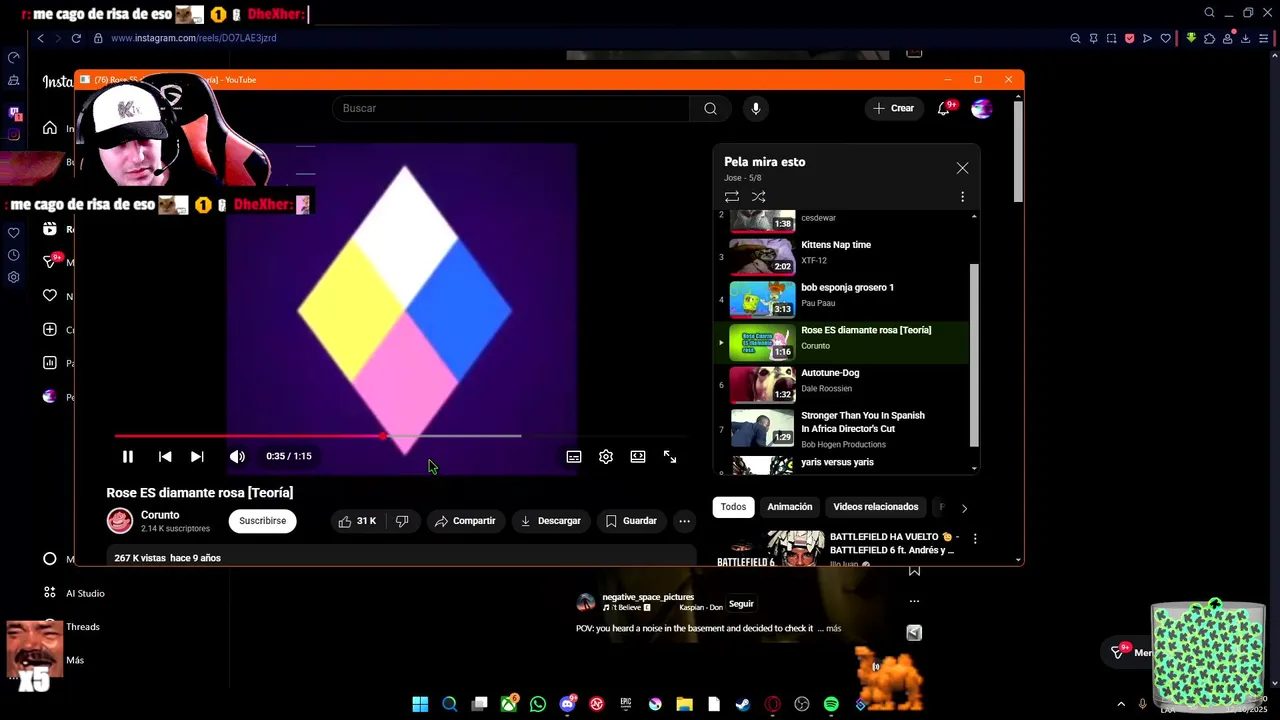Switch to theater mode view

pos(638,456)
